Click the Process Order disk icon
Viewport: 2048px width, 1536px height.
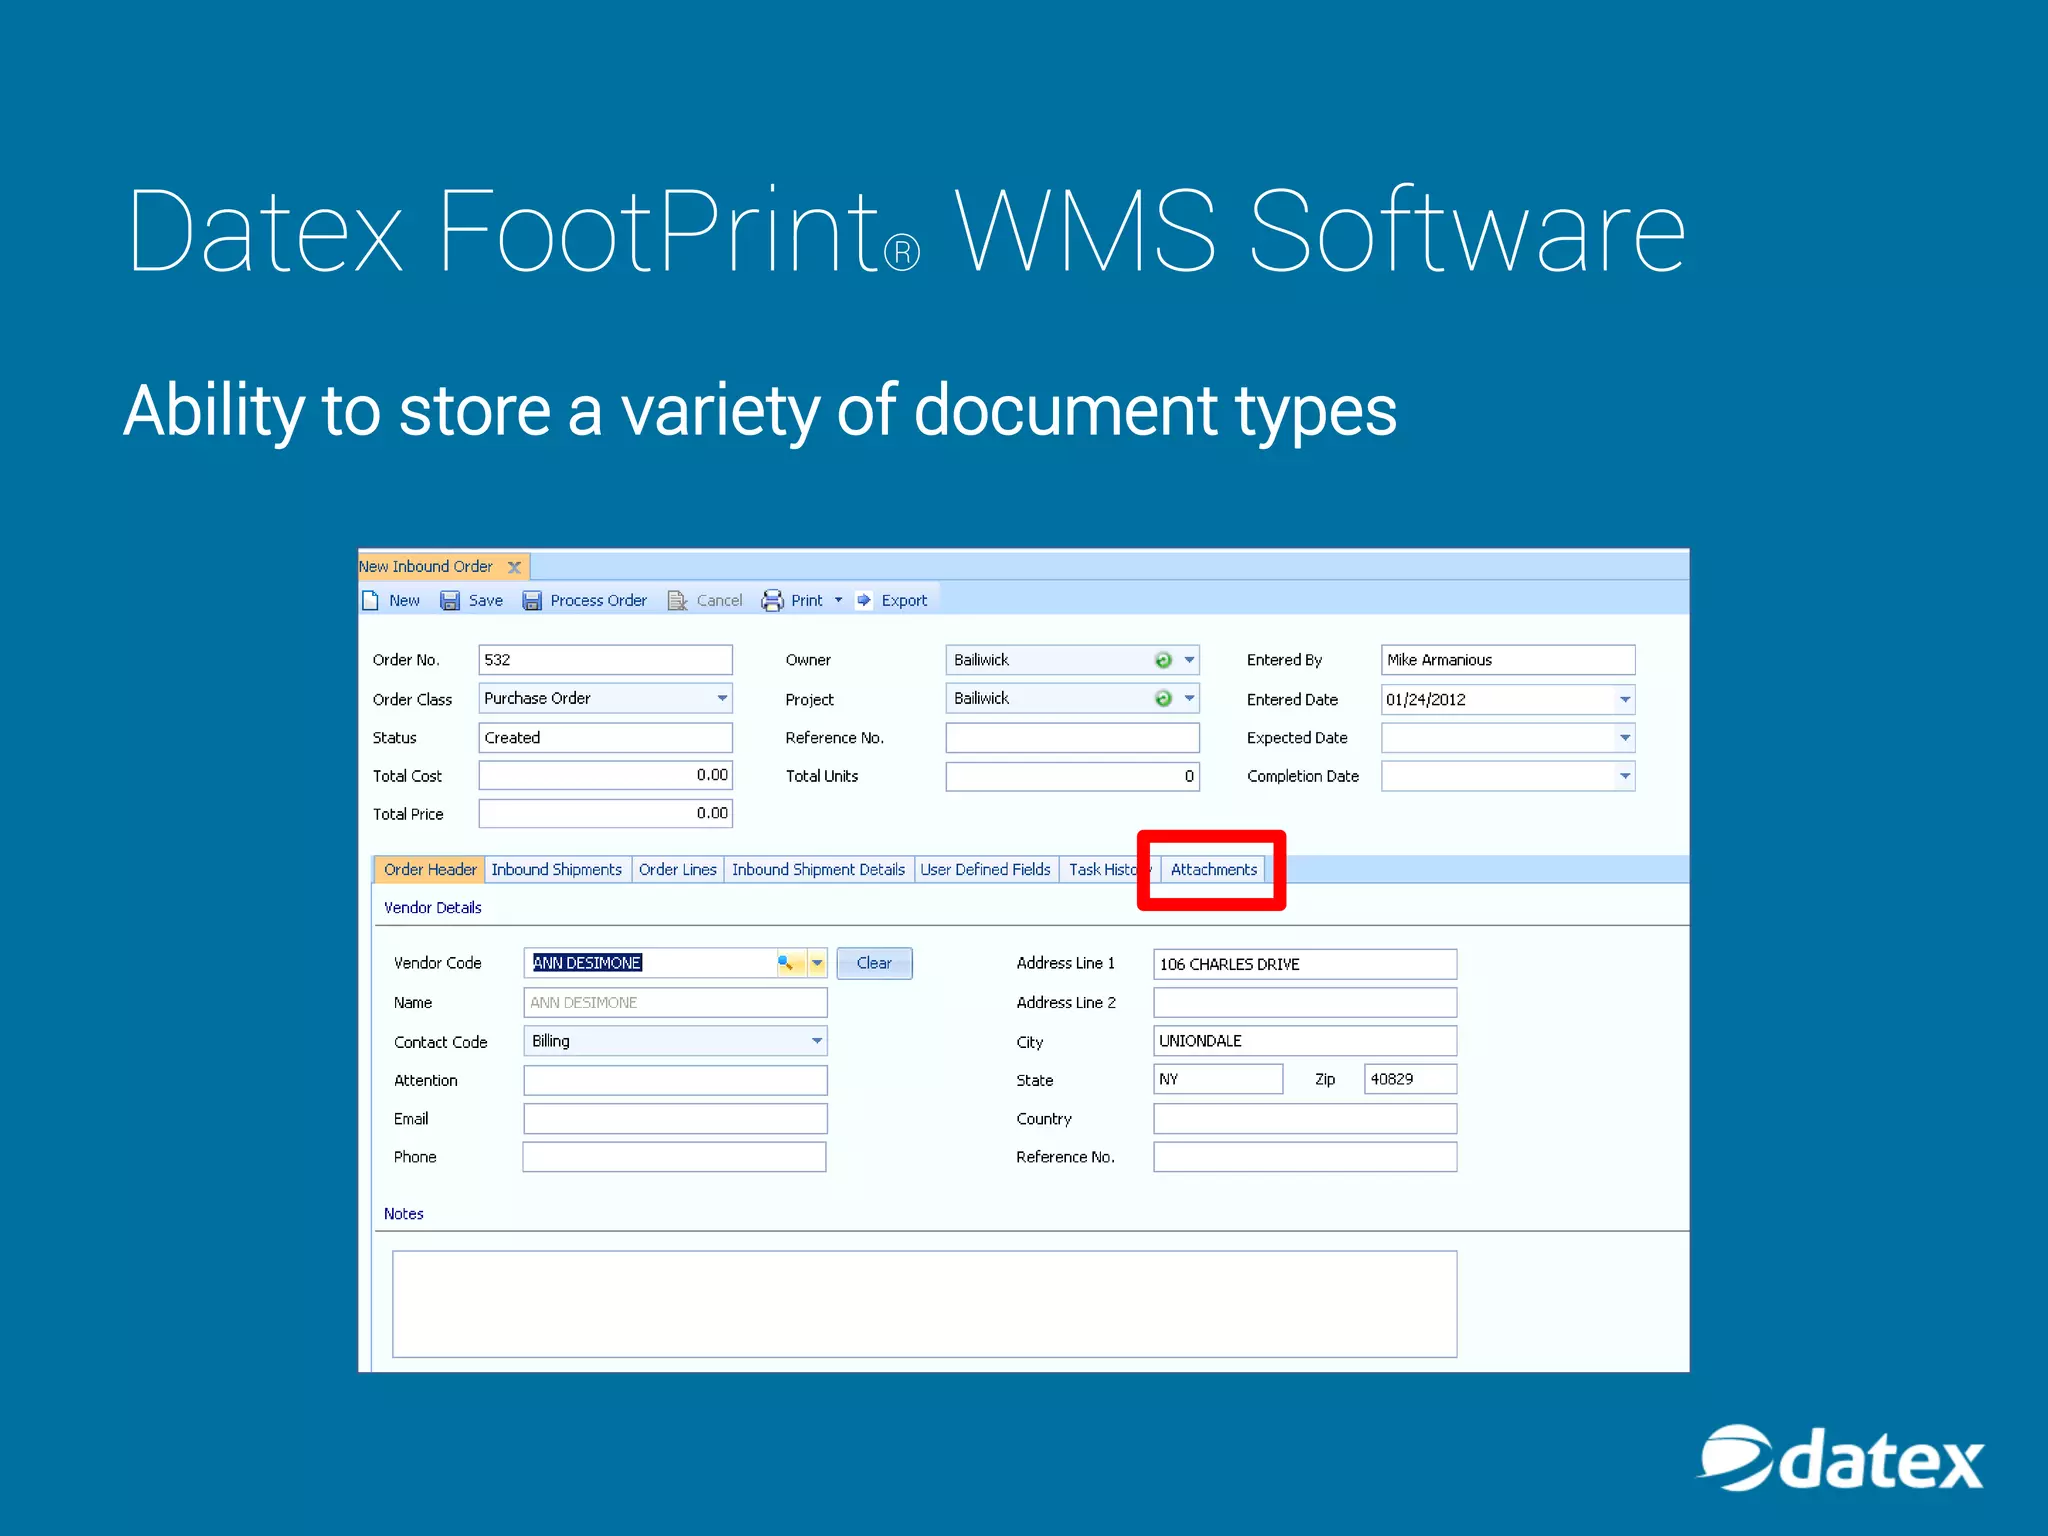click(532, 600)
